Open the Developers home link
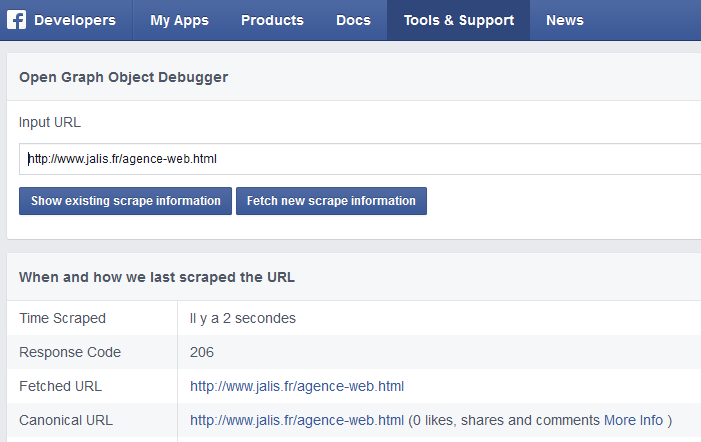701x442 pixels. coord(74,20)
